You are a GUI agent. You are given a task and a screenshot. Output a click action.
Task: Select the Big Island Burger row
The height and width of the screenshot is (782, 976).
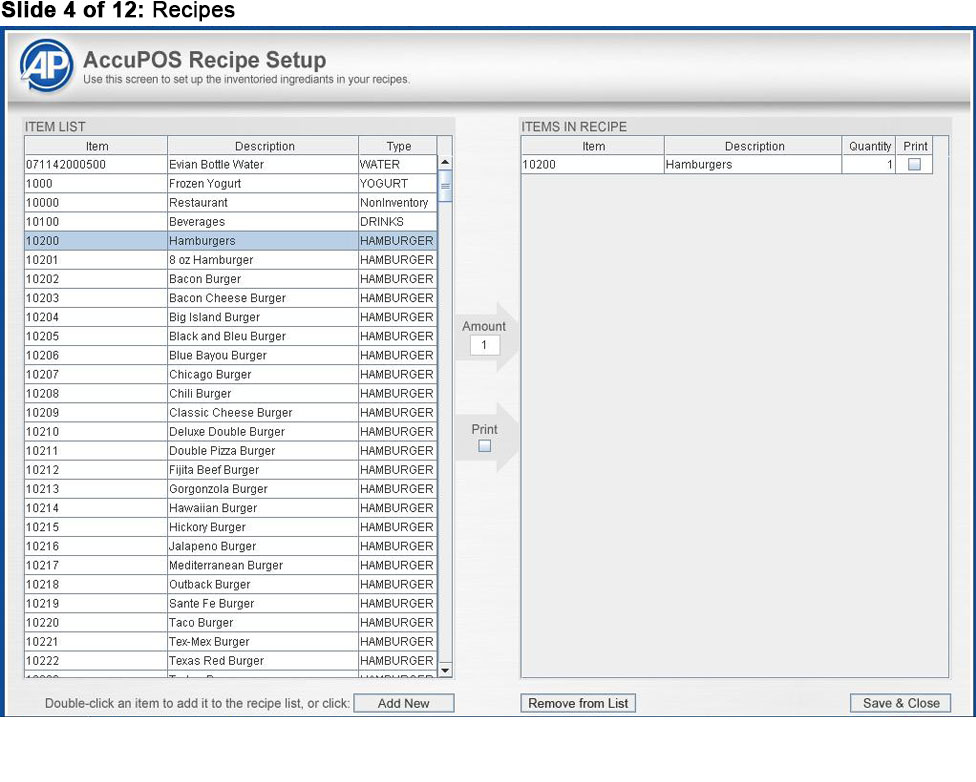231,317
